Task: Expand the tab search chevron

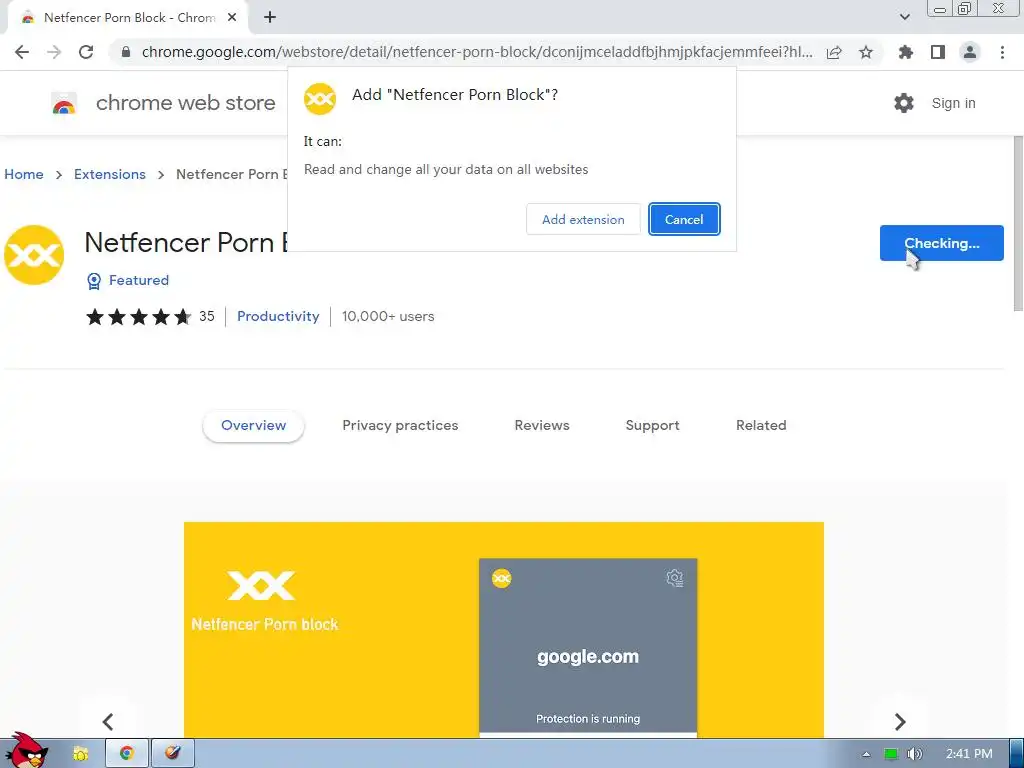Action: 904,17
